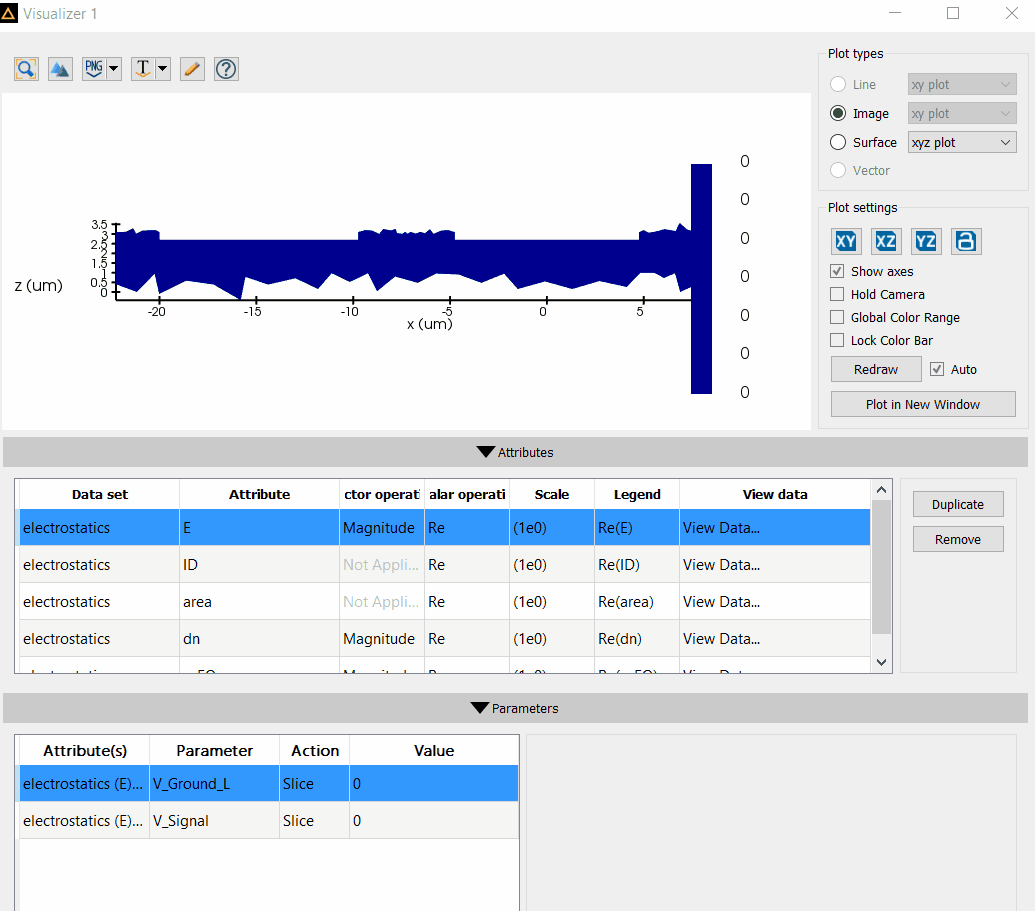The width and height of the screenshot is (1035, 911).
Task: Click the (1e0) scale for E row
Action: pos(552,527)
